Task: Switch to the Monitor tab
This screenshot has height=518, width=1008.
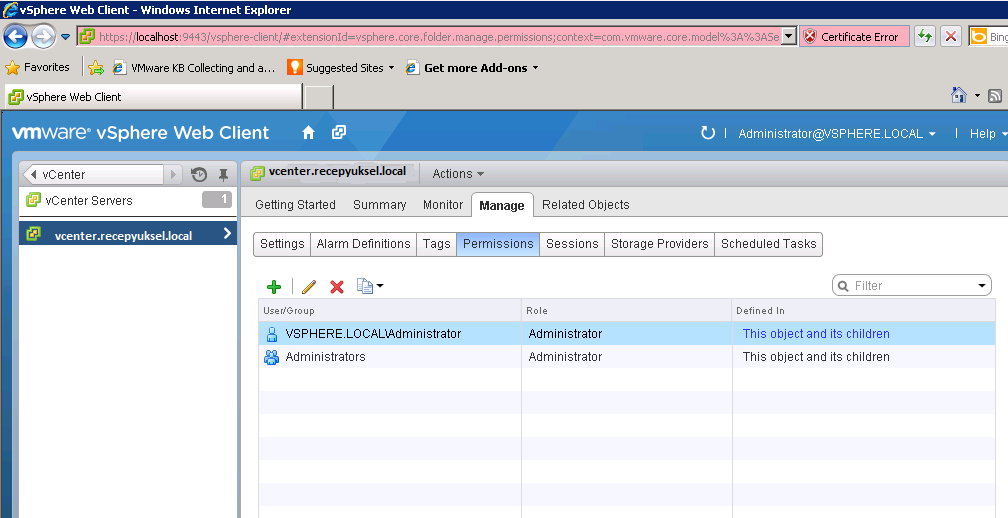Action: tap(443, 205)
